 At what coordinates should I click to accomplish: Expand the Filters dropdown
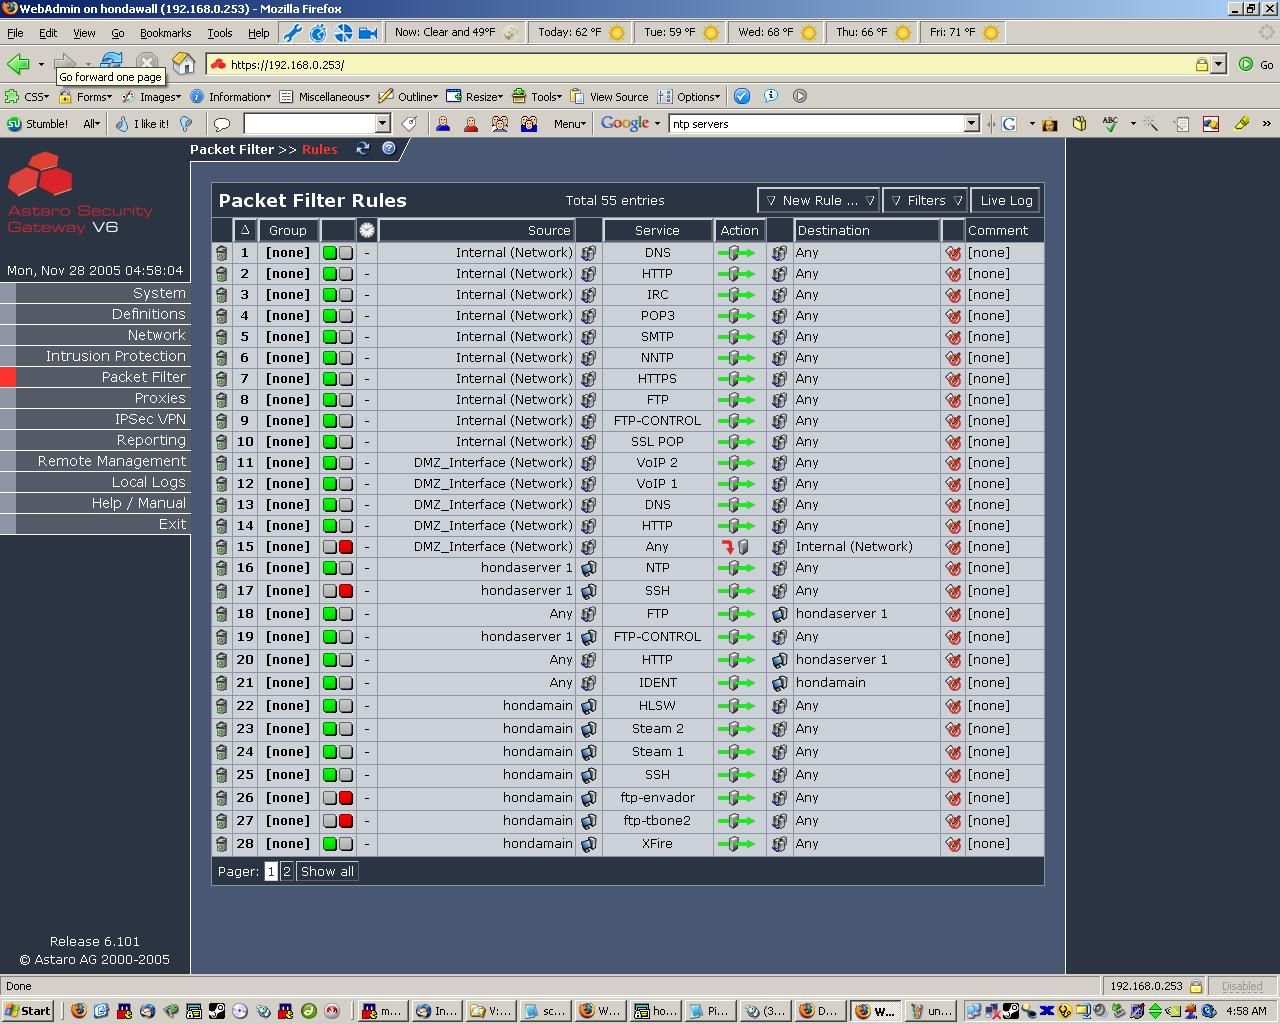[x=925, y=200]
